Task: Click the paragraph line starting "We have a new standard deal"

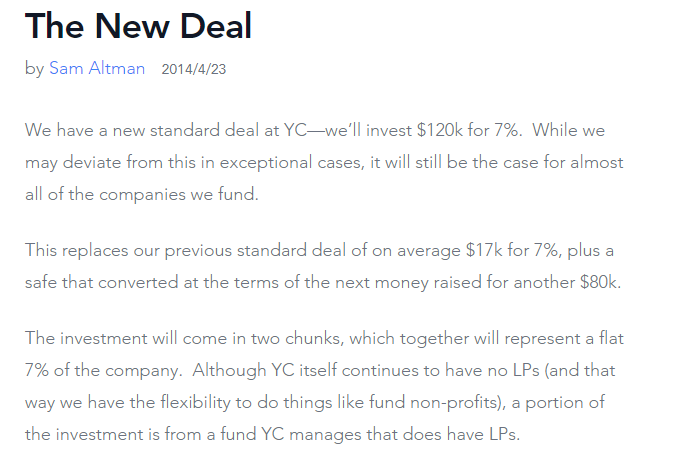Action: [315, 131]
